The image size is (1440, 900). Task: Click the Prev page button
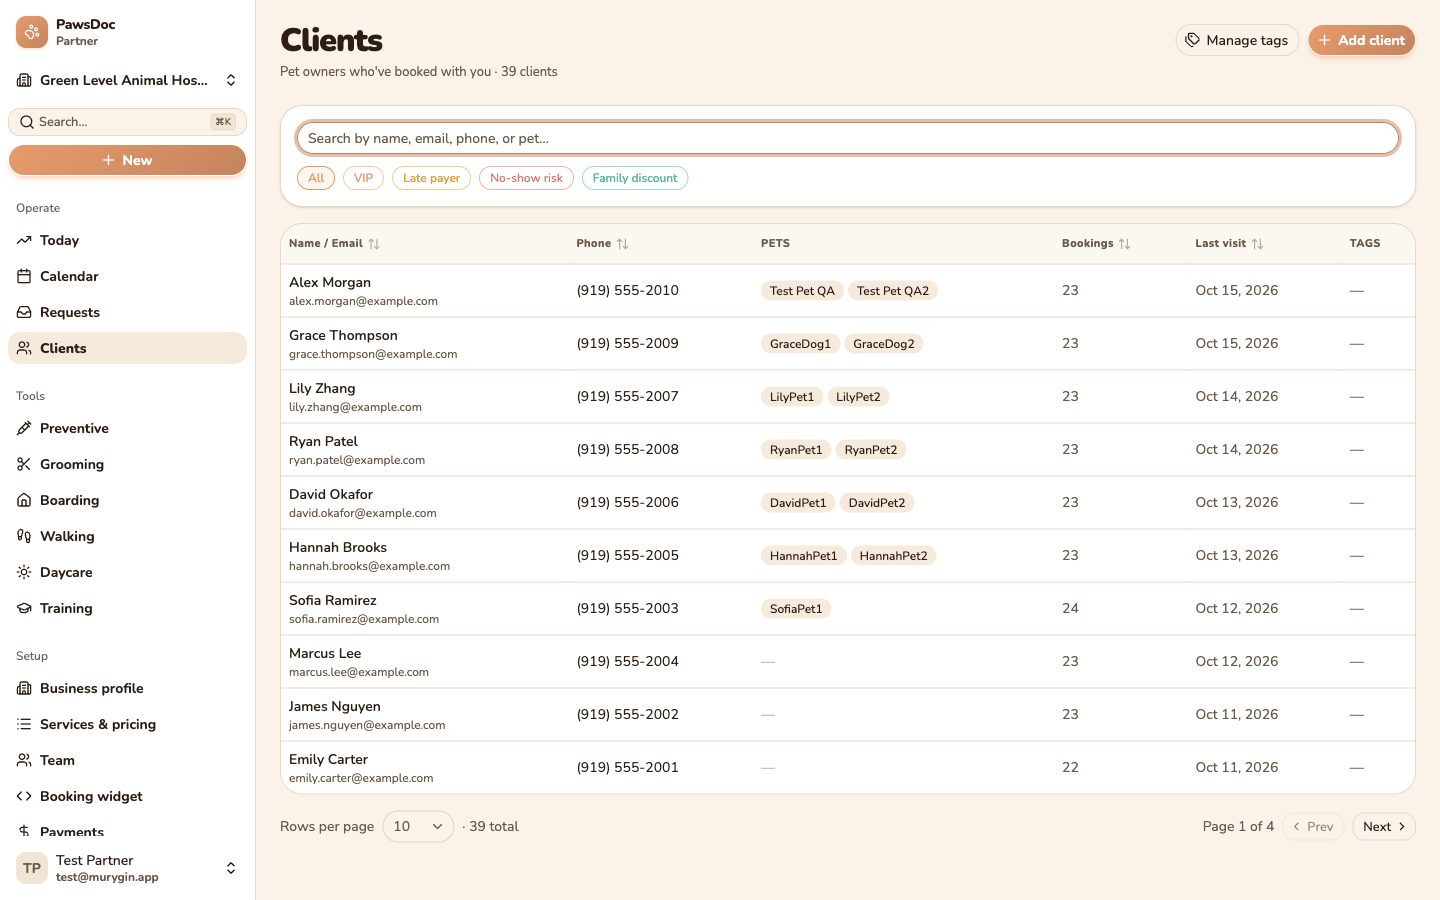(x=1312, y=826)
